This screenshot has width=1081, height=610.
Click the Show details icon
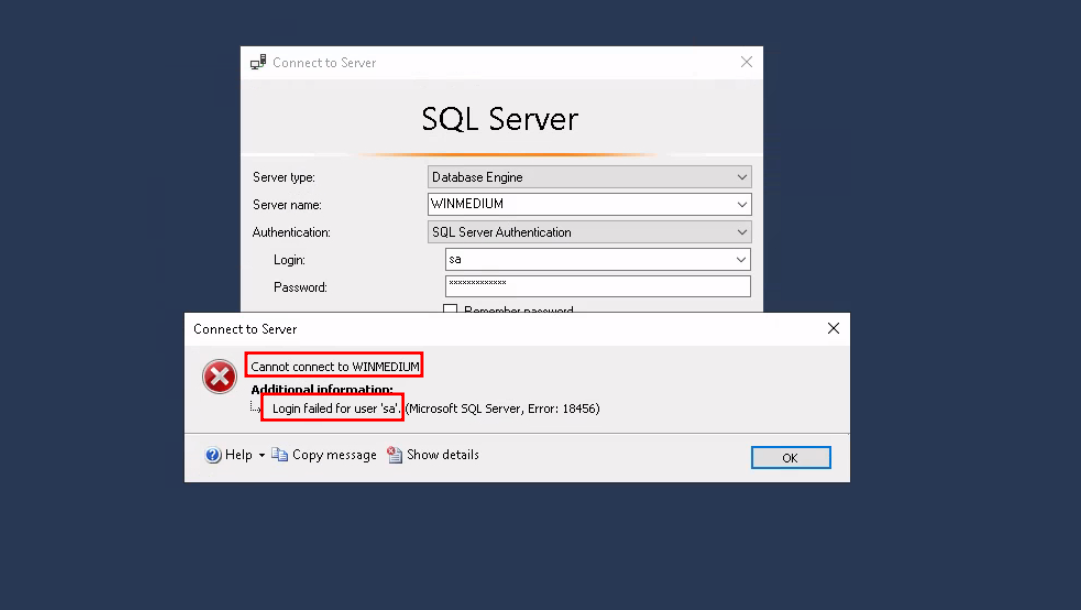pos(395,455)
